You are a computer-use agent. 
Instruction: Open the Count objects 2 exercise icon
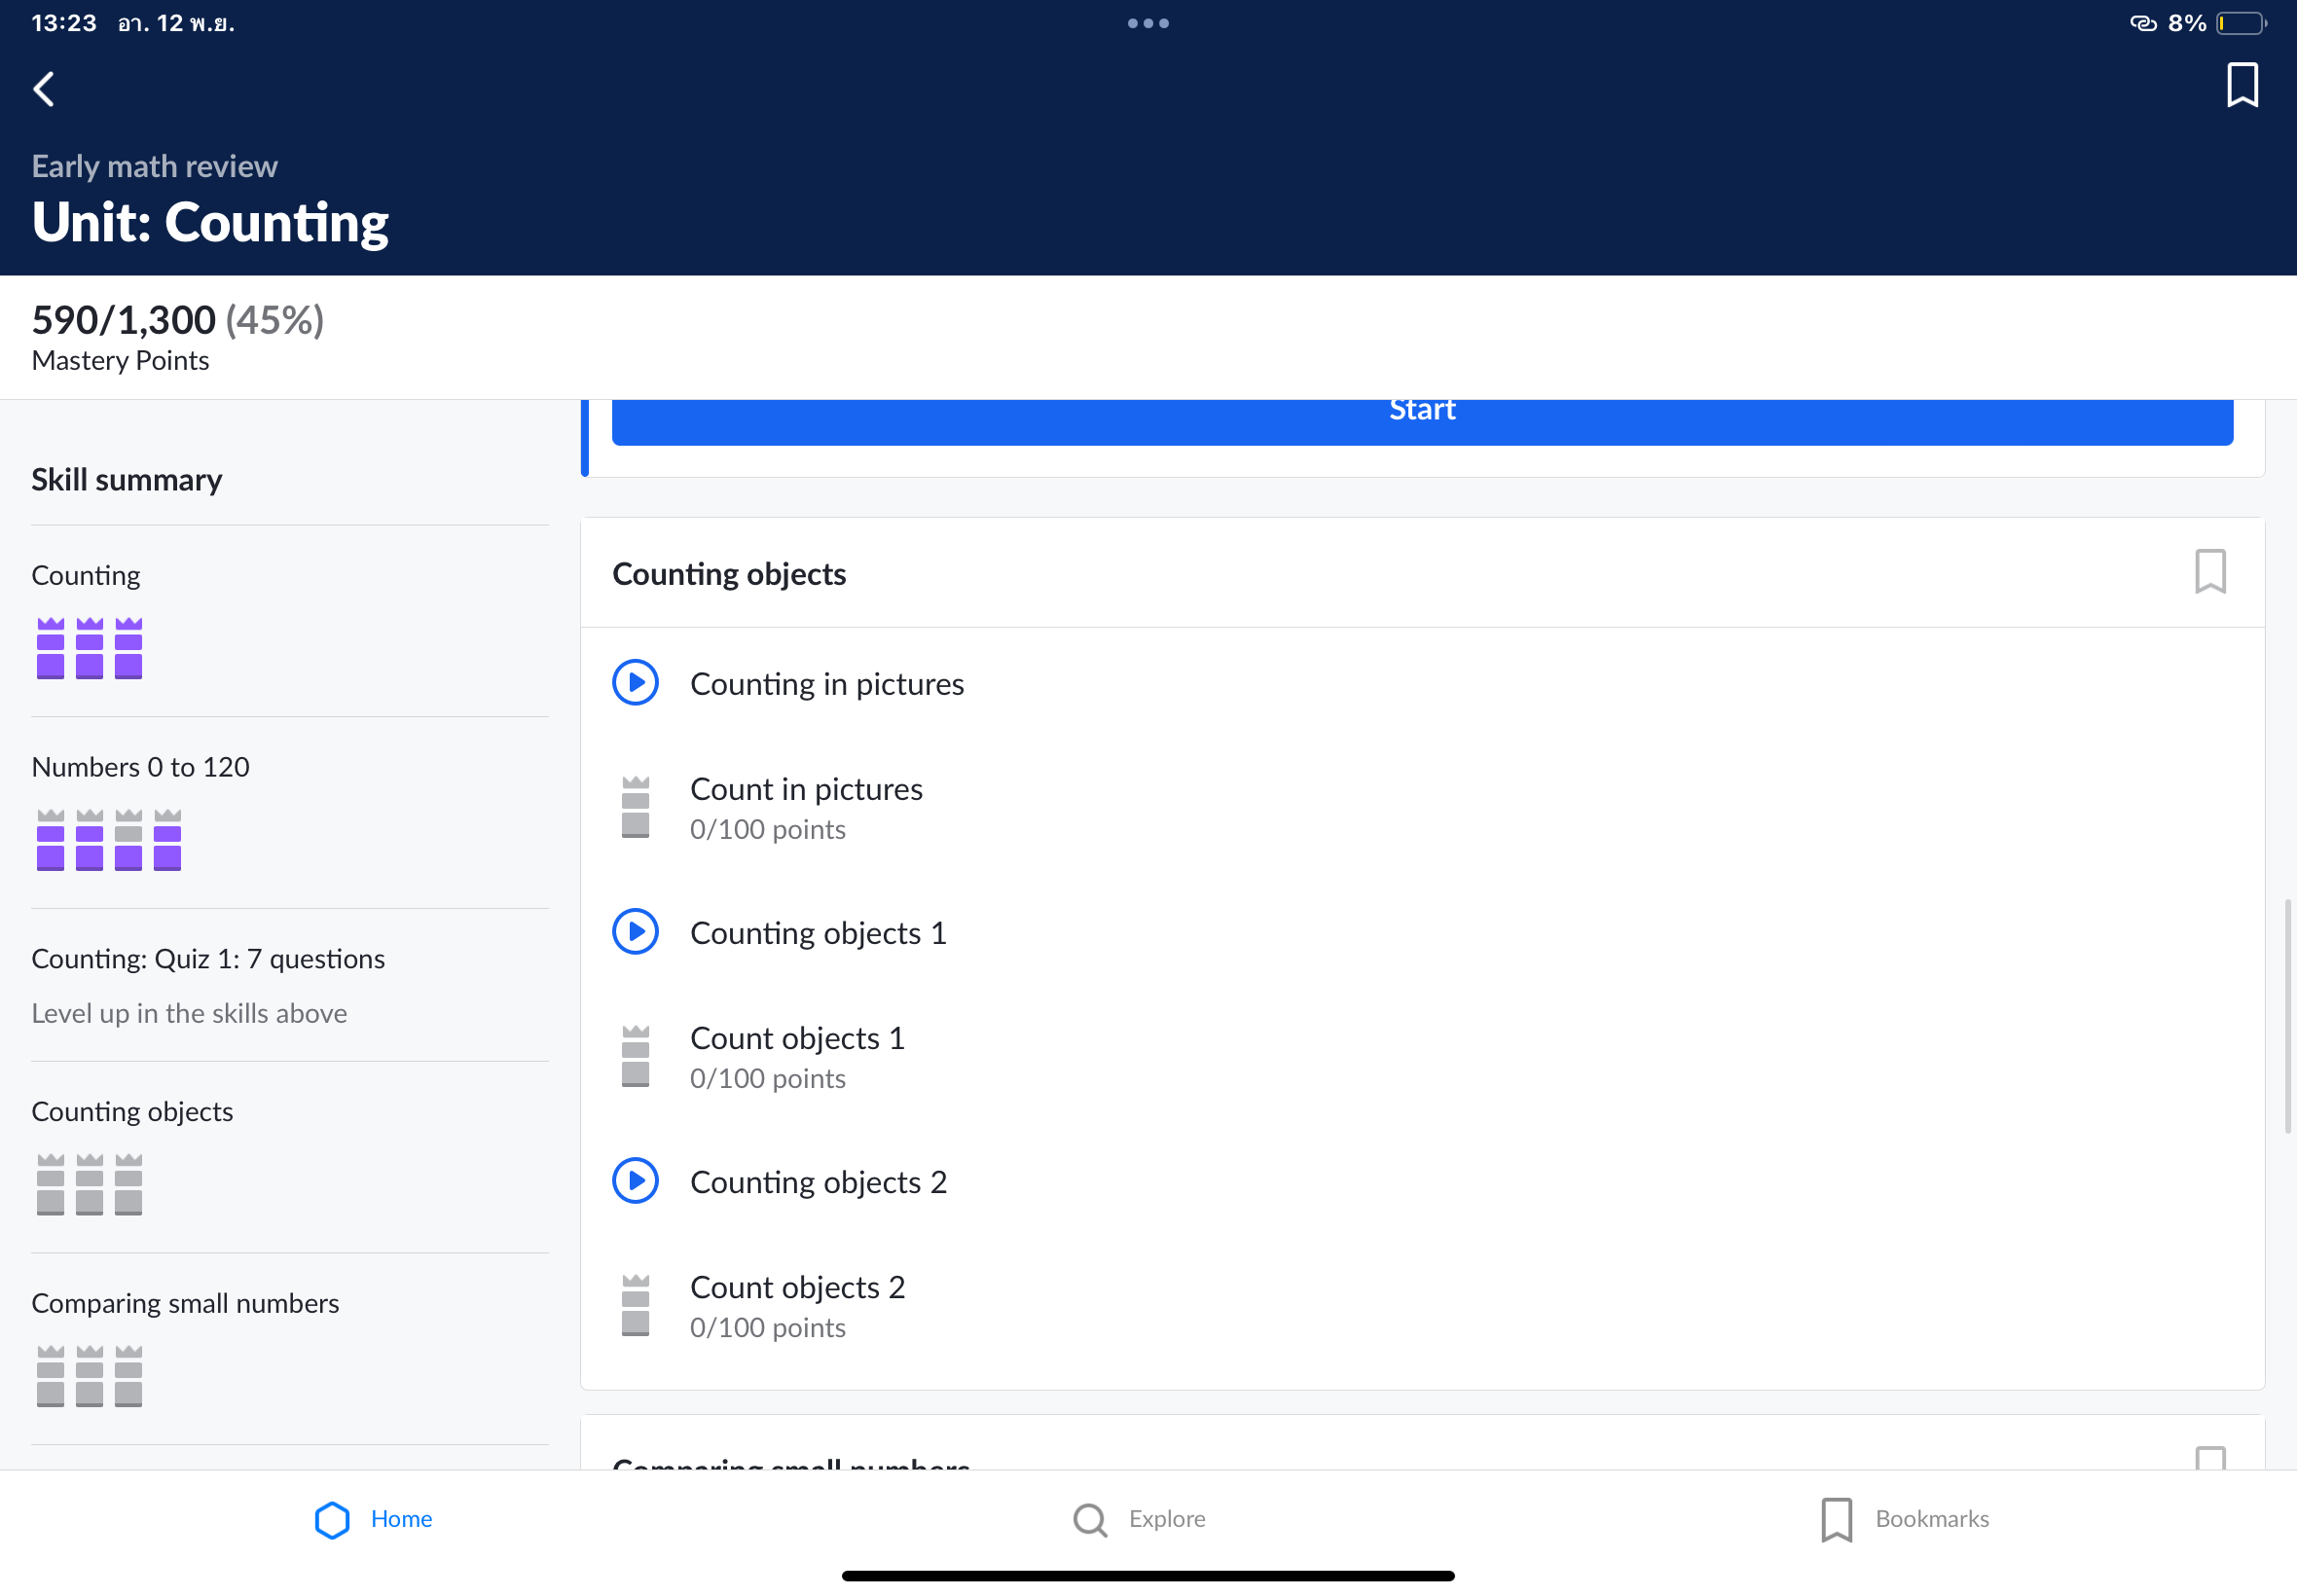(635, 1305)
